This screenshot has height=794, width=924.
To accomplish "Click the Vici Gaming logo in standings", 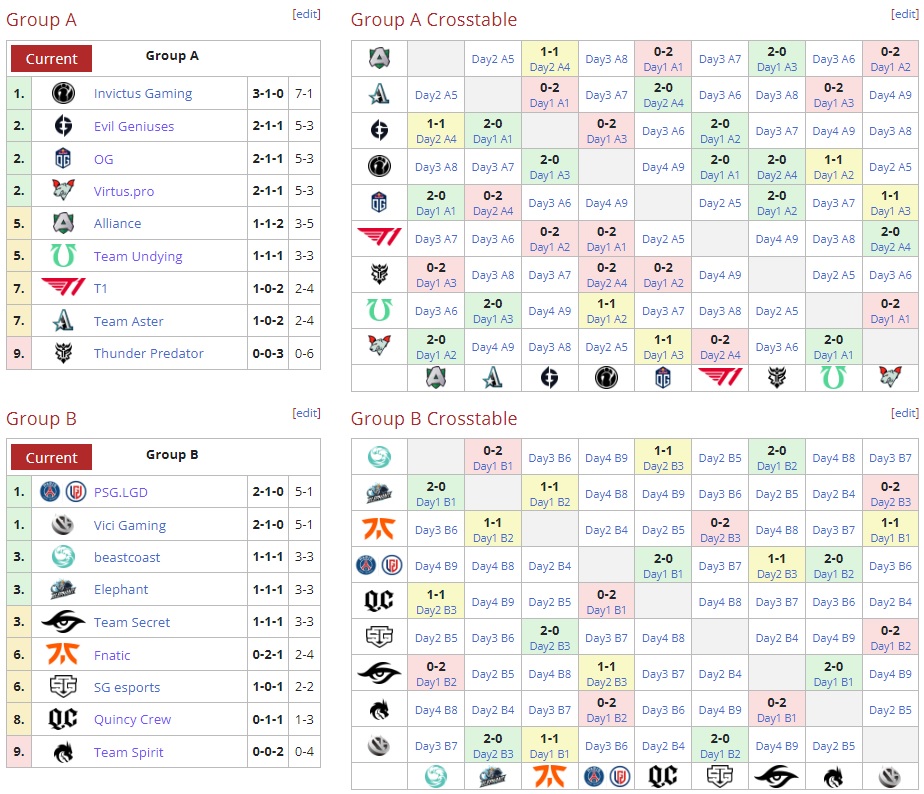I will pos(64,525).
